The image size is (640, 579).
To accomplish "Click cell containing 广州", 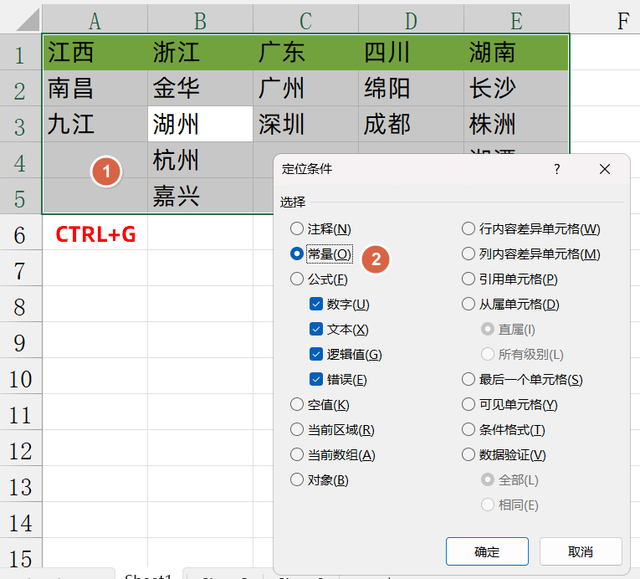I will [306, 88].
